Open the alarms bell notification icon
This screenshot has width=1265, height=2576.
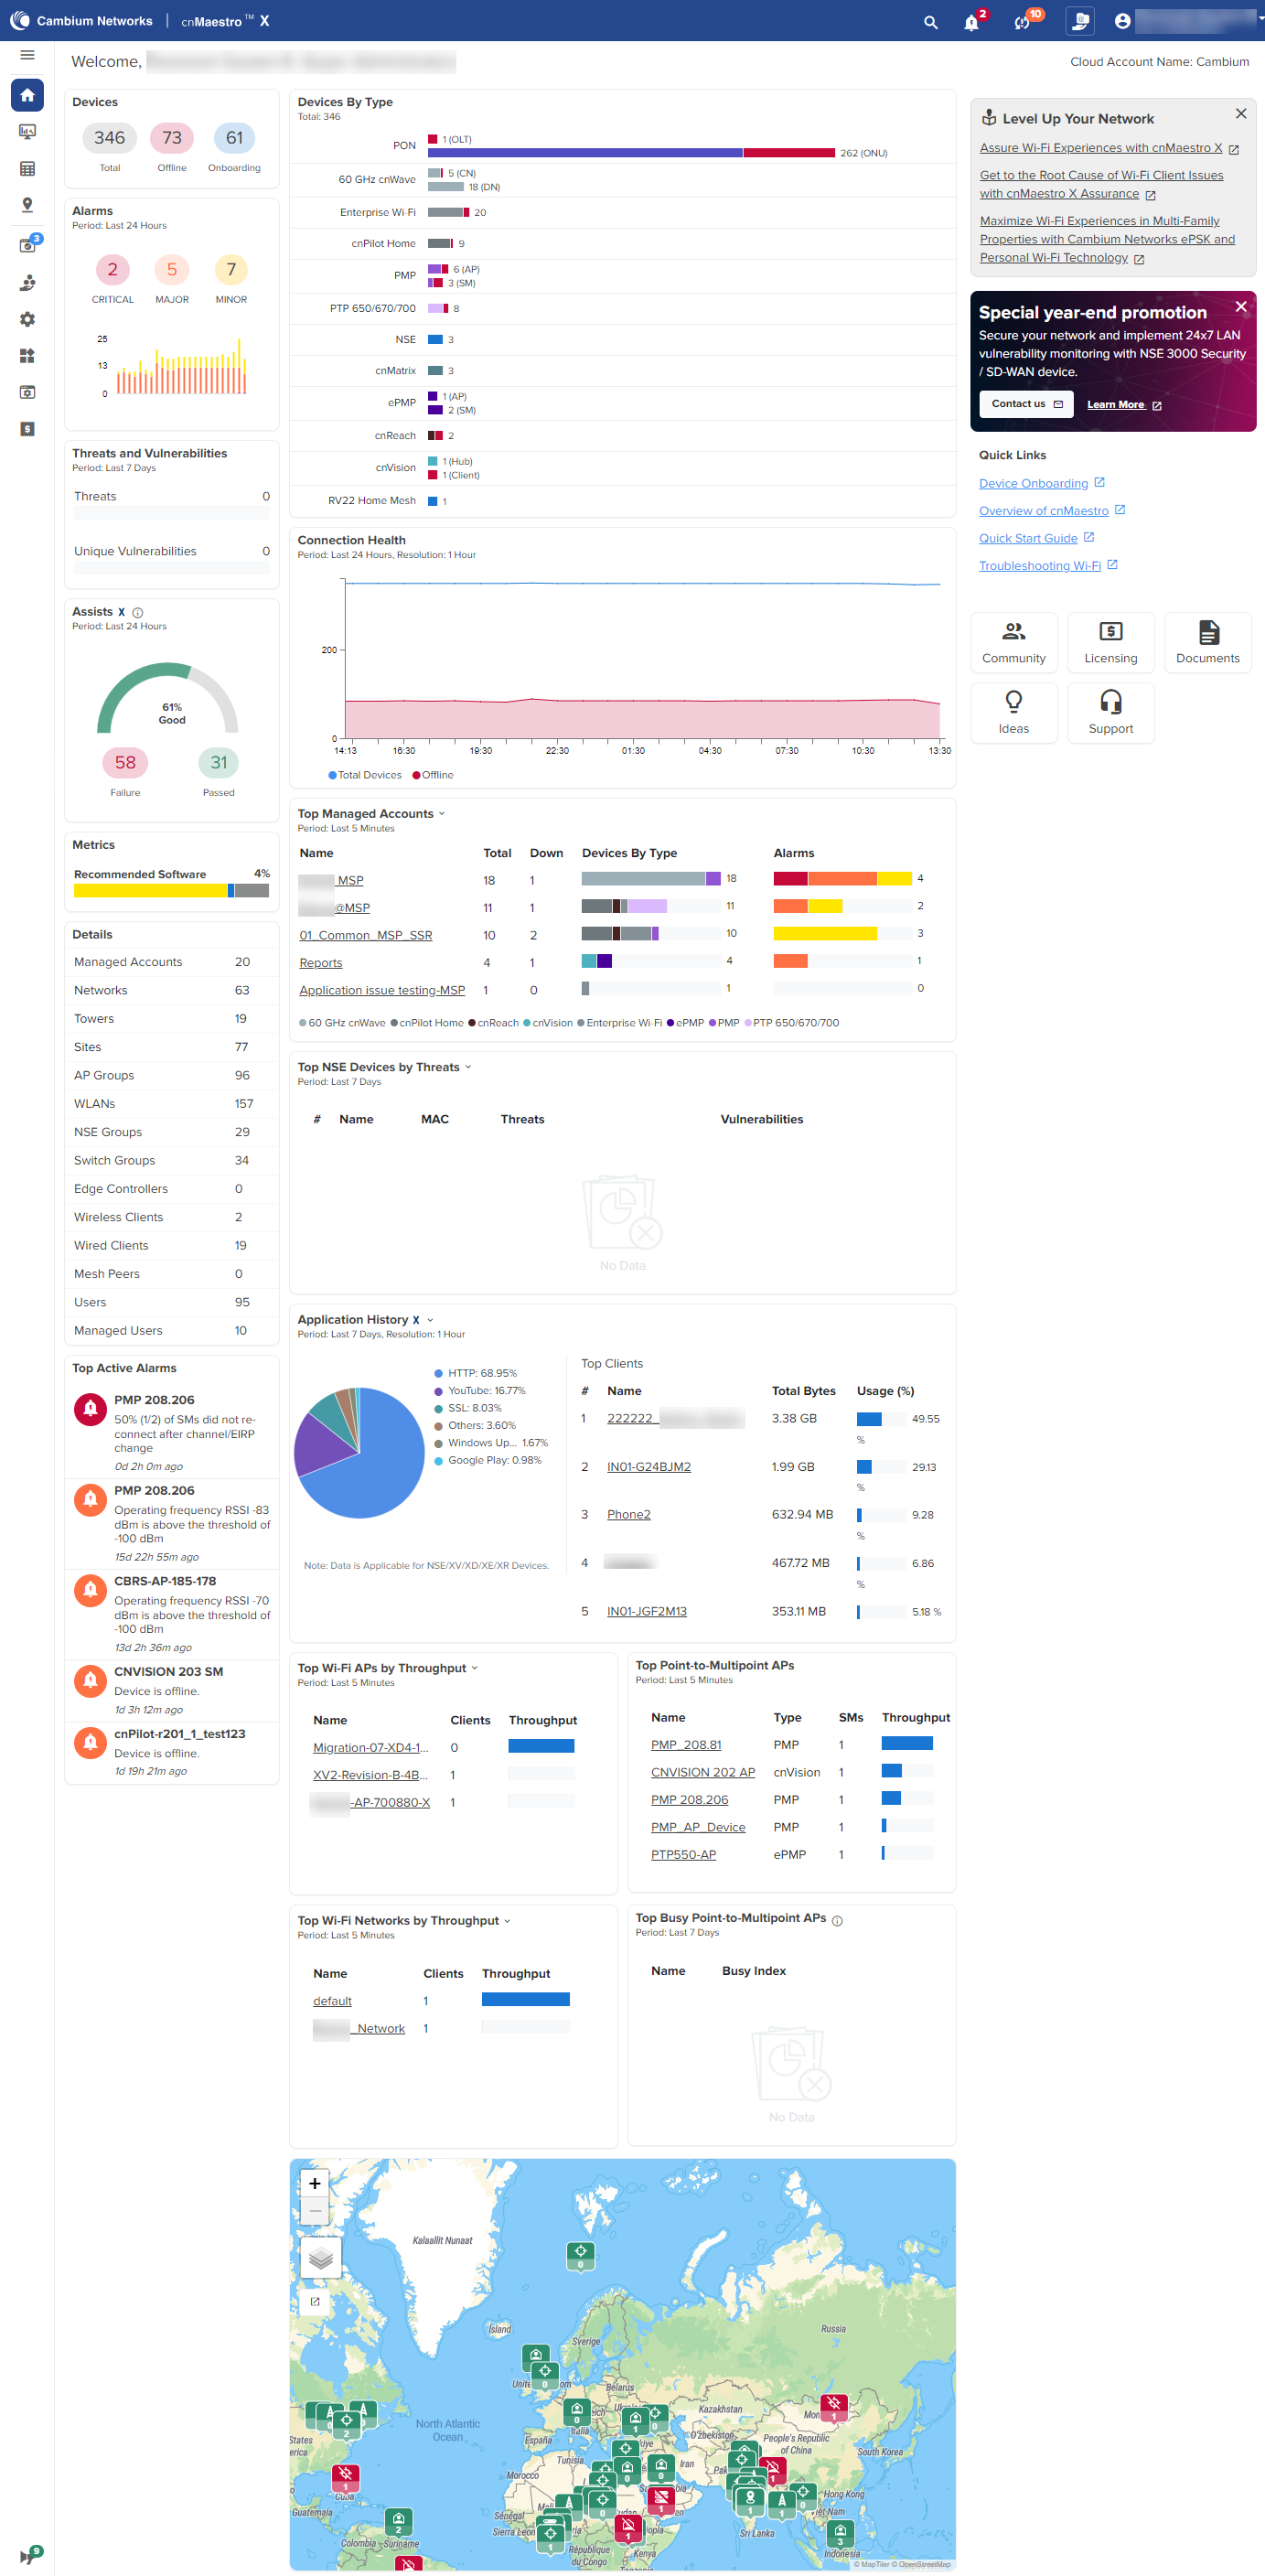[x=971, y=22]
